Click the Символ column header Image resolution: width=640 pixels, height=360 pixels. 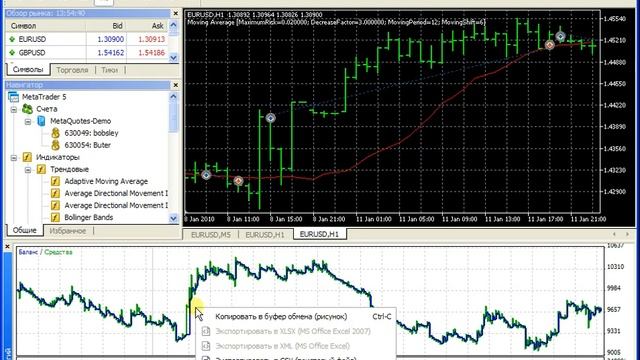pos(23,26)
